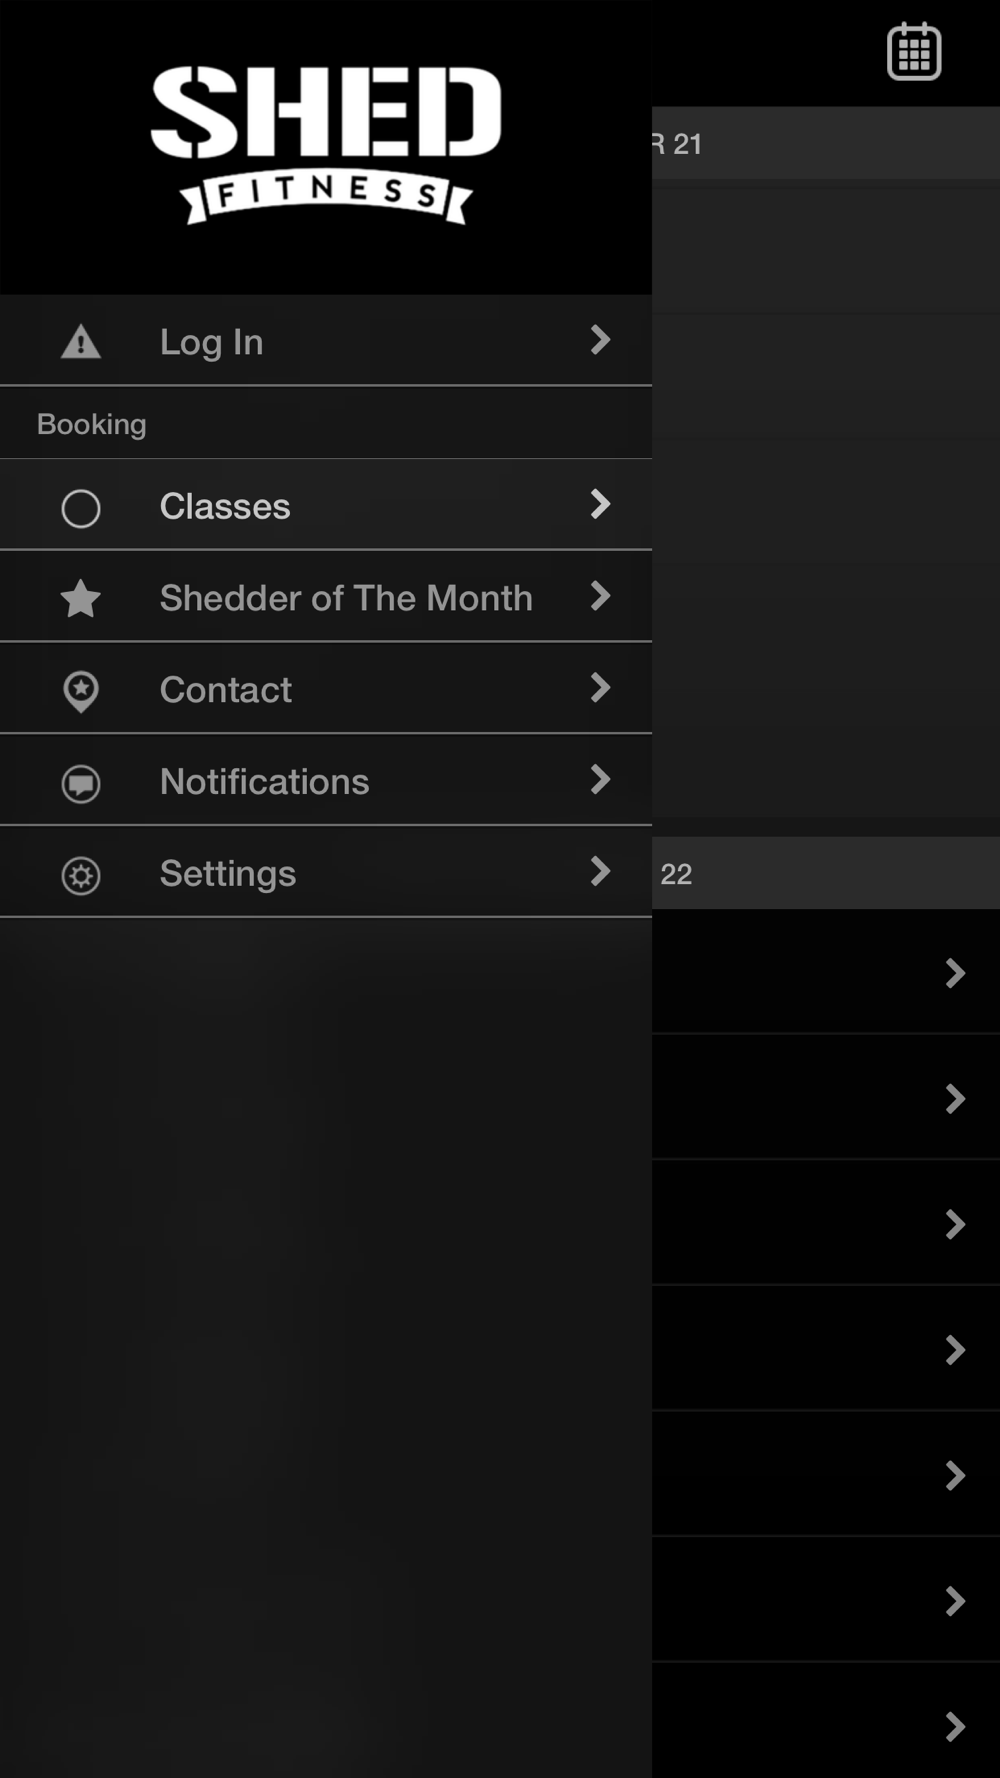
Task: Tap the gear icon beside Settings
Action: (x=81, y=875)
